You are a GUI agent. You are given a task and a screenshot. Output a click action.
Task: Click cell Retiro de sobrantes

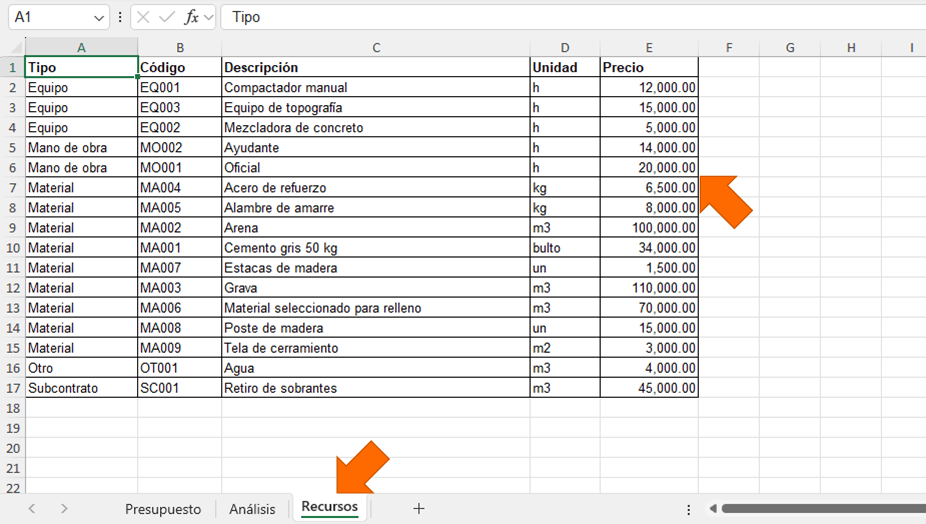point(376,388)
